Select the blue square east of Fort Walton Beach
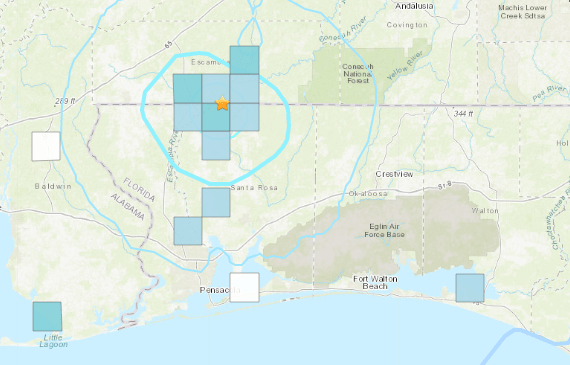Viewport: 570px width, 365px height. [470, 288]
